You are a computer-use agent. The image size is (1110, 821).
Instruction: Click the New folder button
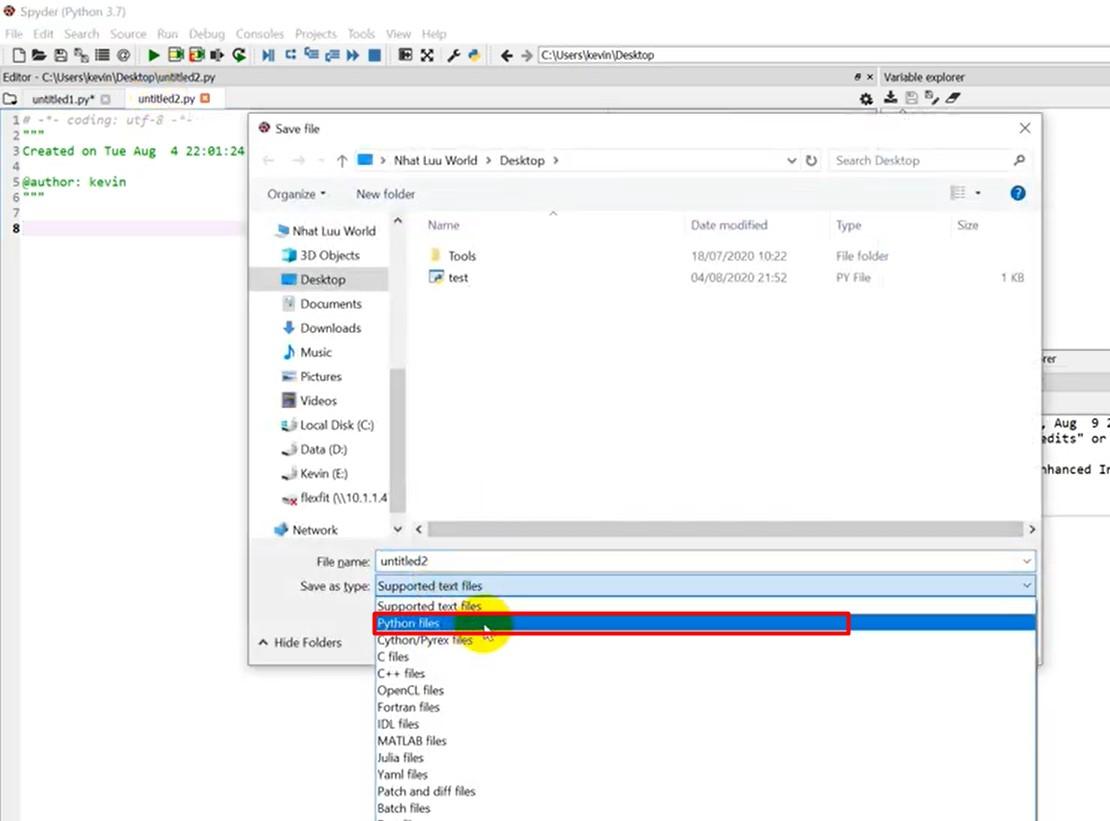[x=385, y=194]
